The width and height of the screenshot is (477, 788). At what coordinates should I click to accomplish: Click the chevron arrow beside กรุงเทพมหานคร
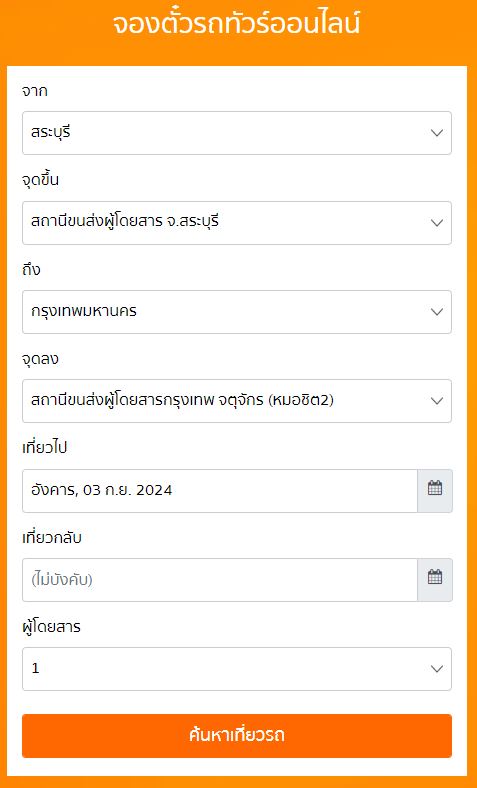437,312
